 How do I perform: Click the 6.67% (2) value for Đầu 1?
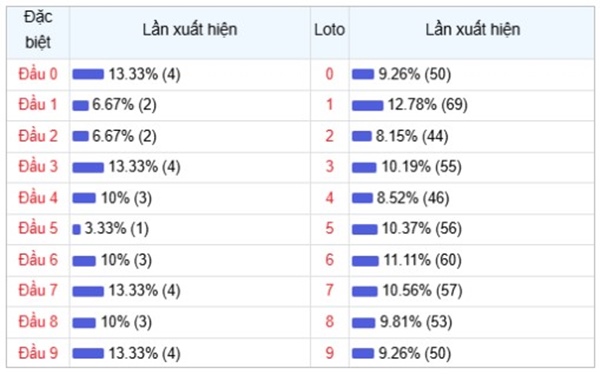coord(124,105)
